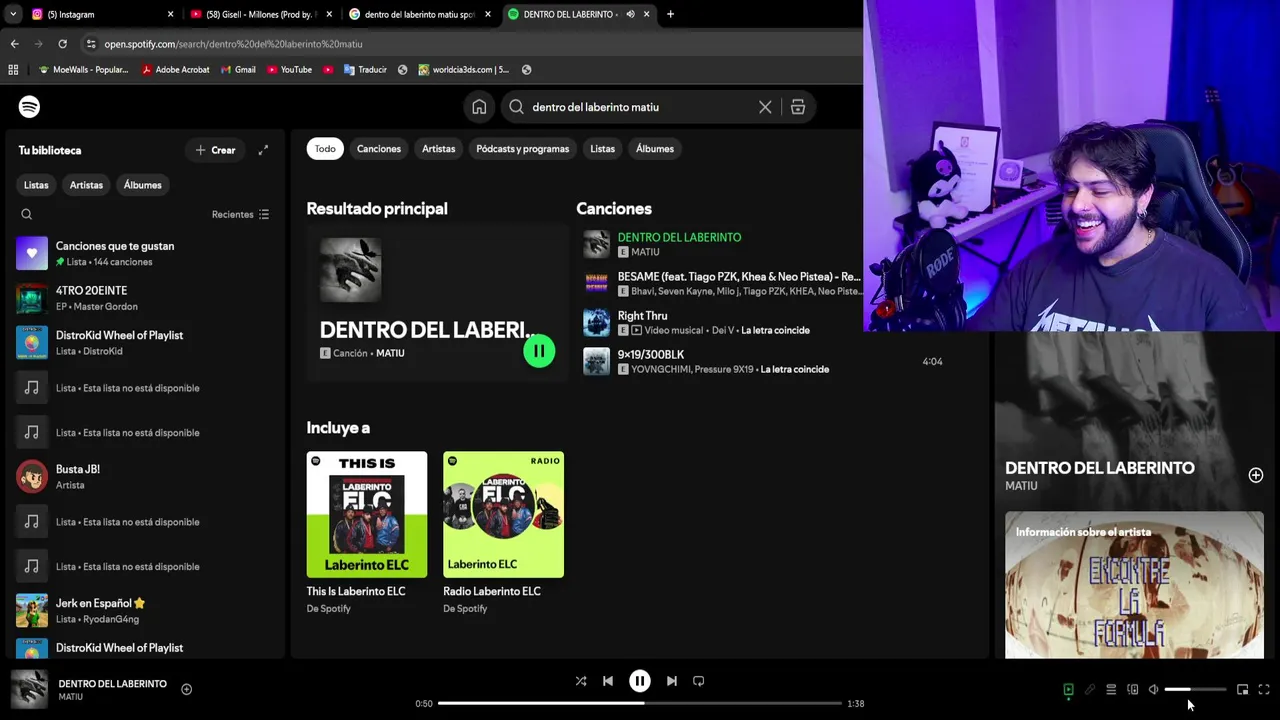This screenshot has width=1280, height=720.
Task: Open Radio Laberinto ELC card
Action: 504,533
